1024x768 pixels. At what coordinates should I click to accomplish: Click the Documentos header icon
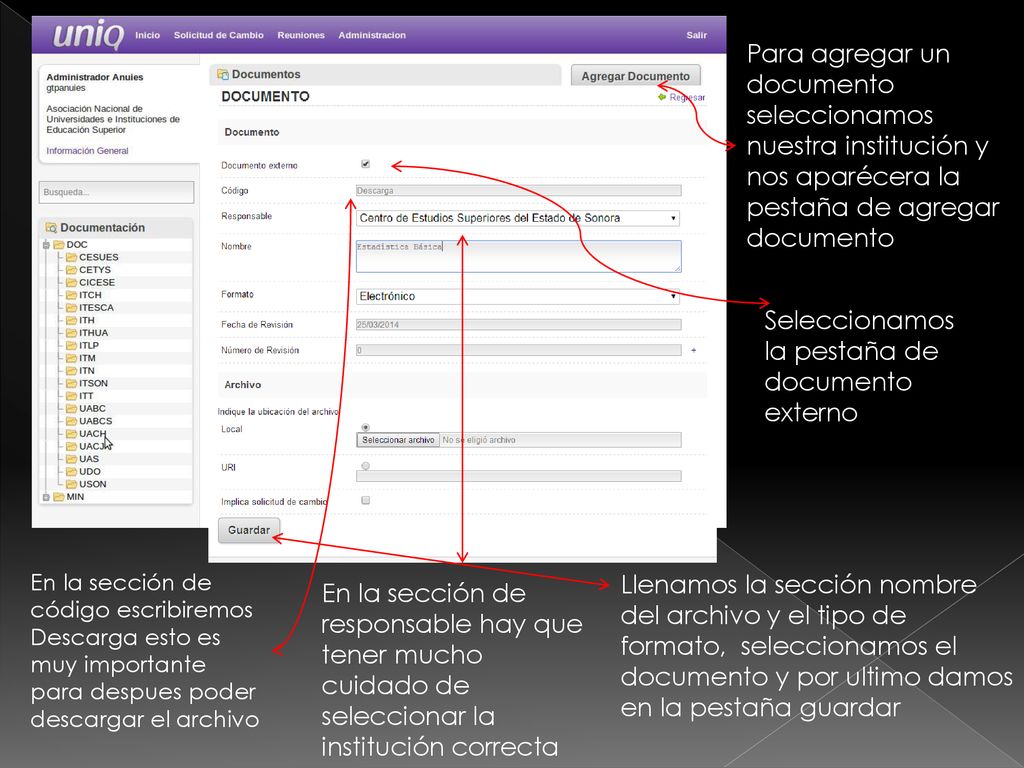[223, 74]
